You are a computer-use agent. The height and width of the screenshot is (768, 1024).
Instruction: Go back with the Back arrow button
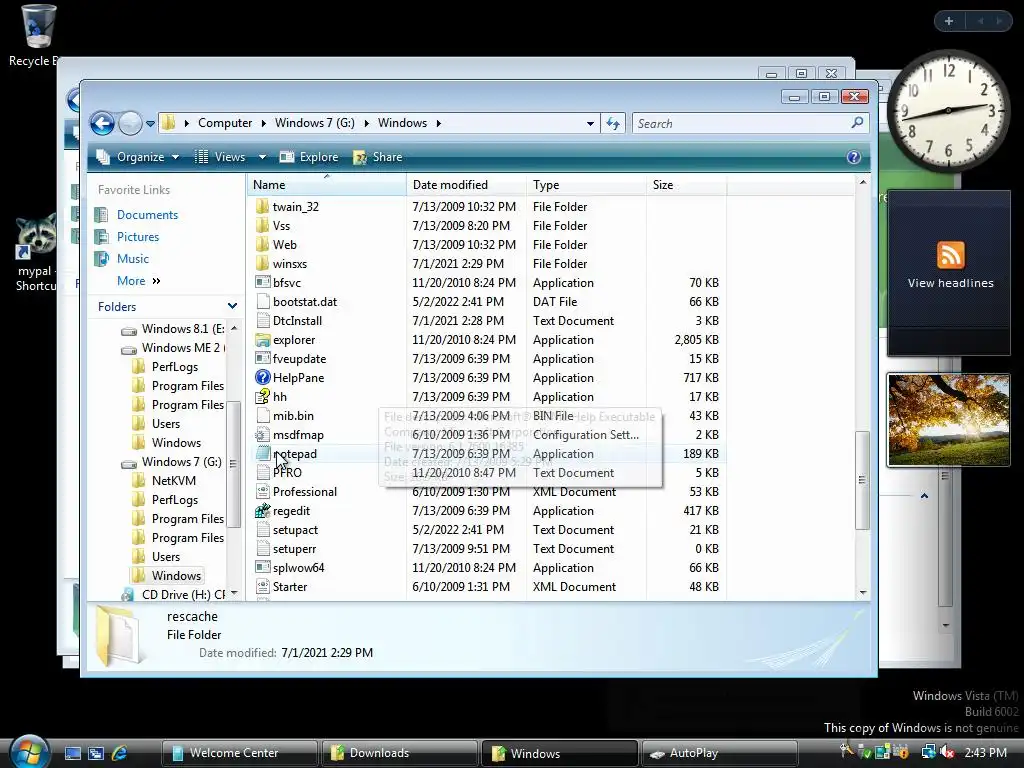(x=103, y=123)
